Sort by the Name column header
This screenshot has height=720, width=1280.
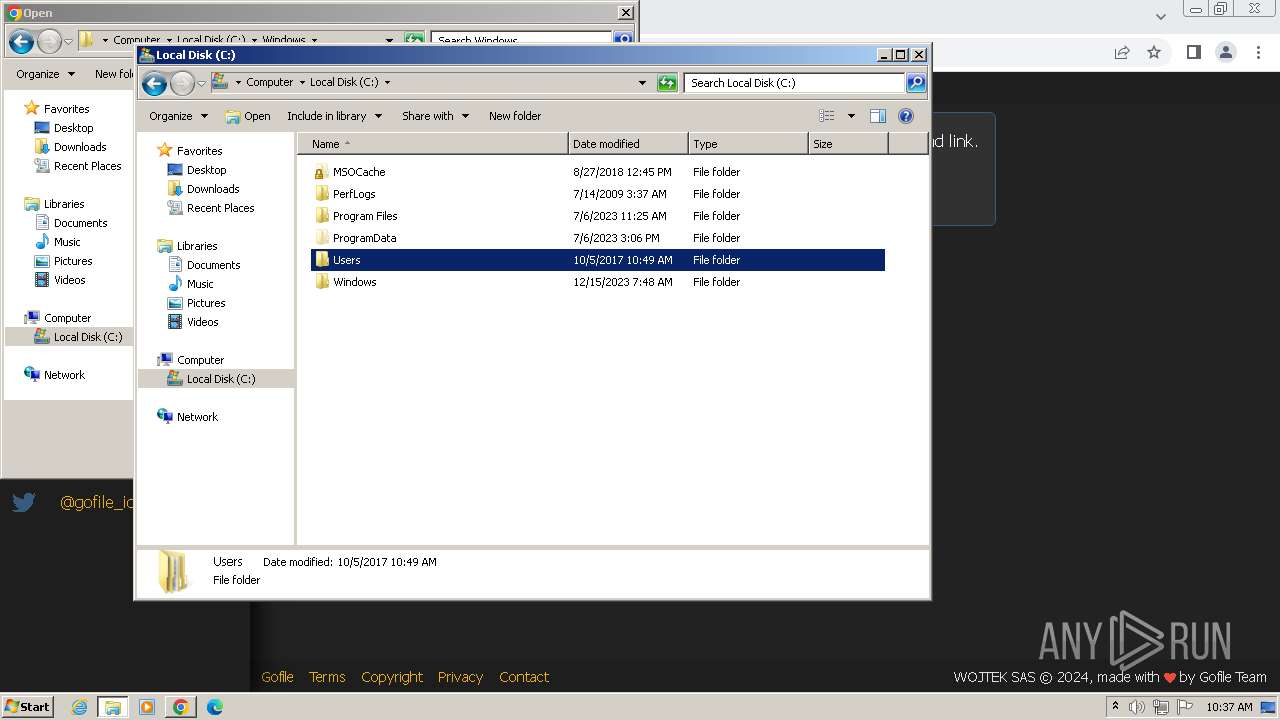pos(433,144)
